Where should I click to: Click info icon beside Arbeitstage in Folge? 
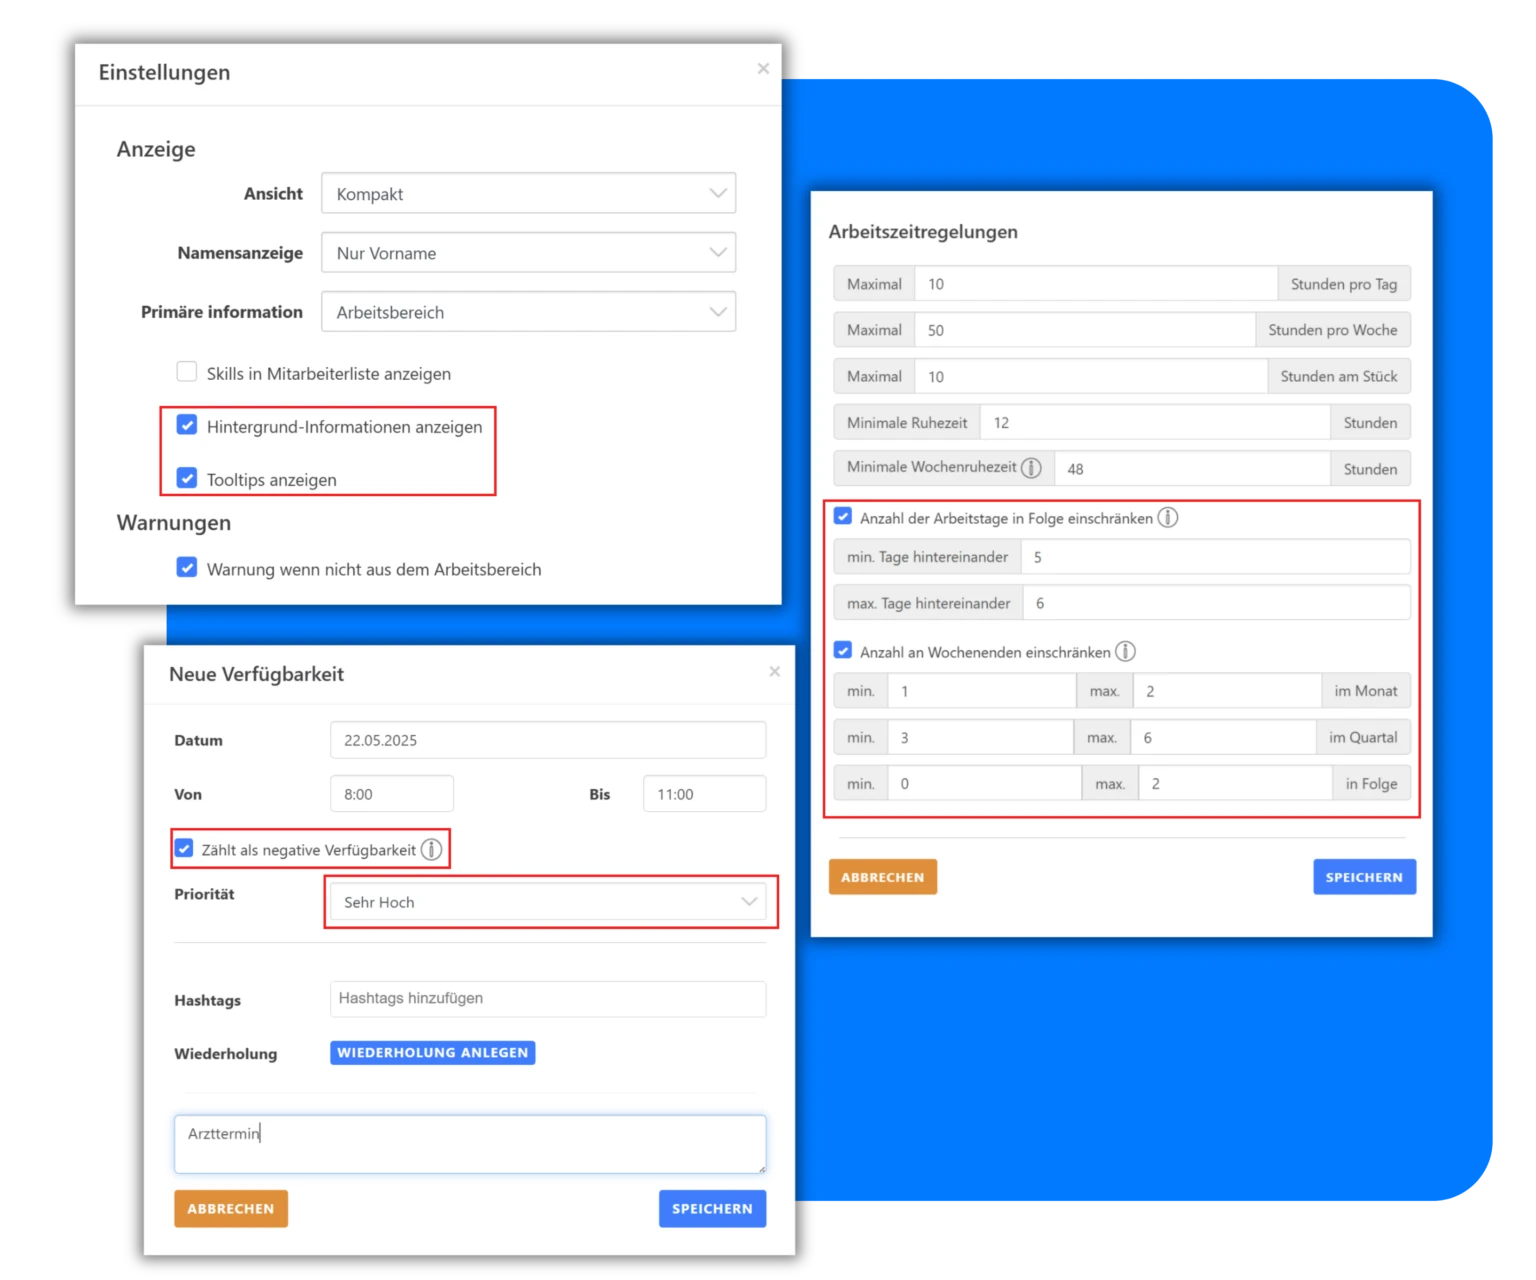point(1167,518)
